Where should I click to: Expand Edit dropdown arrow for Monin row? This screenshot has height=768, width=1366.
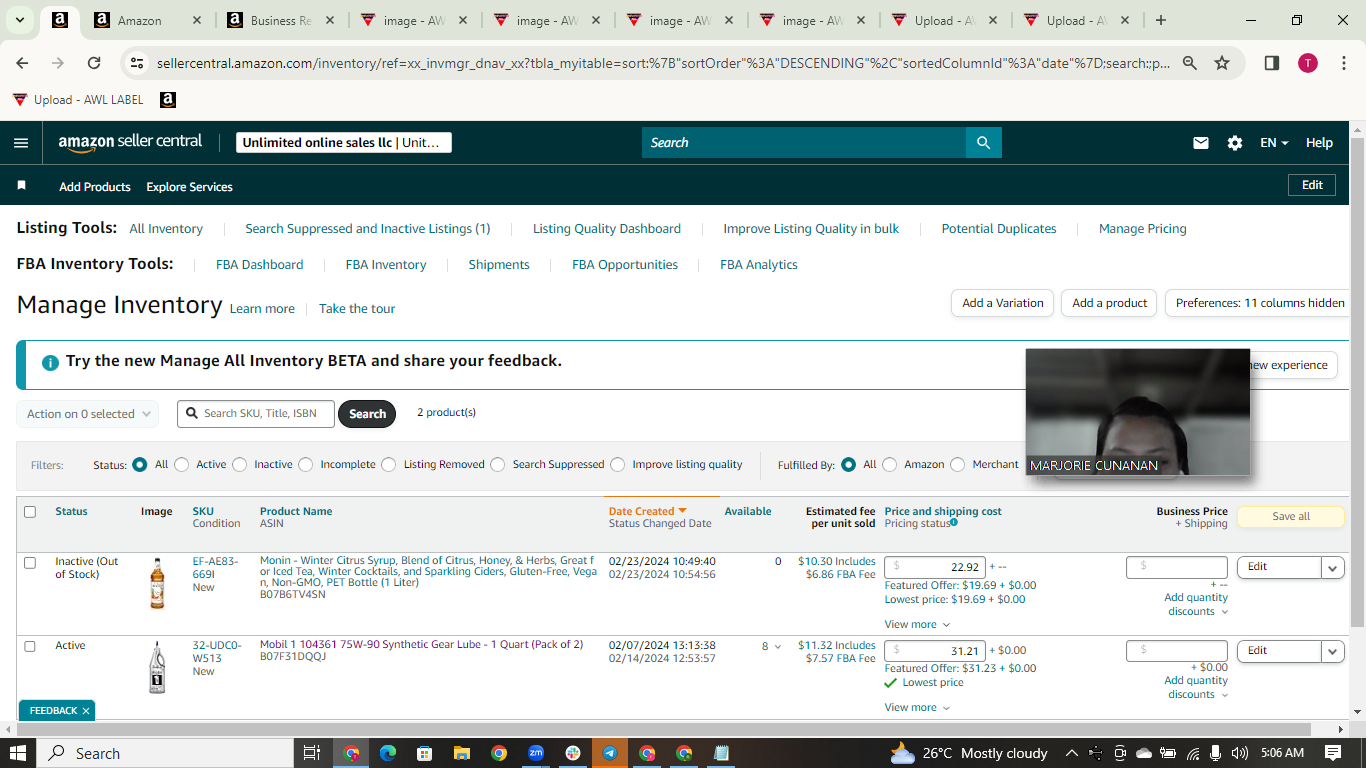(x=1333, y=568)
